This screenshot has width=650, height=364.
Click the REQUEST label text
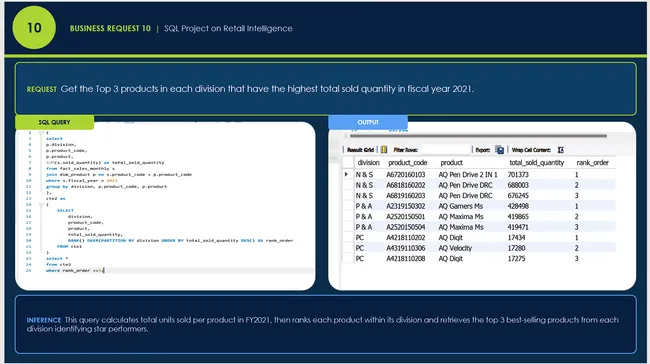[x=41, y=89]
